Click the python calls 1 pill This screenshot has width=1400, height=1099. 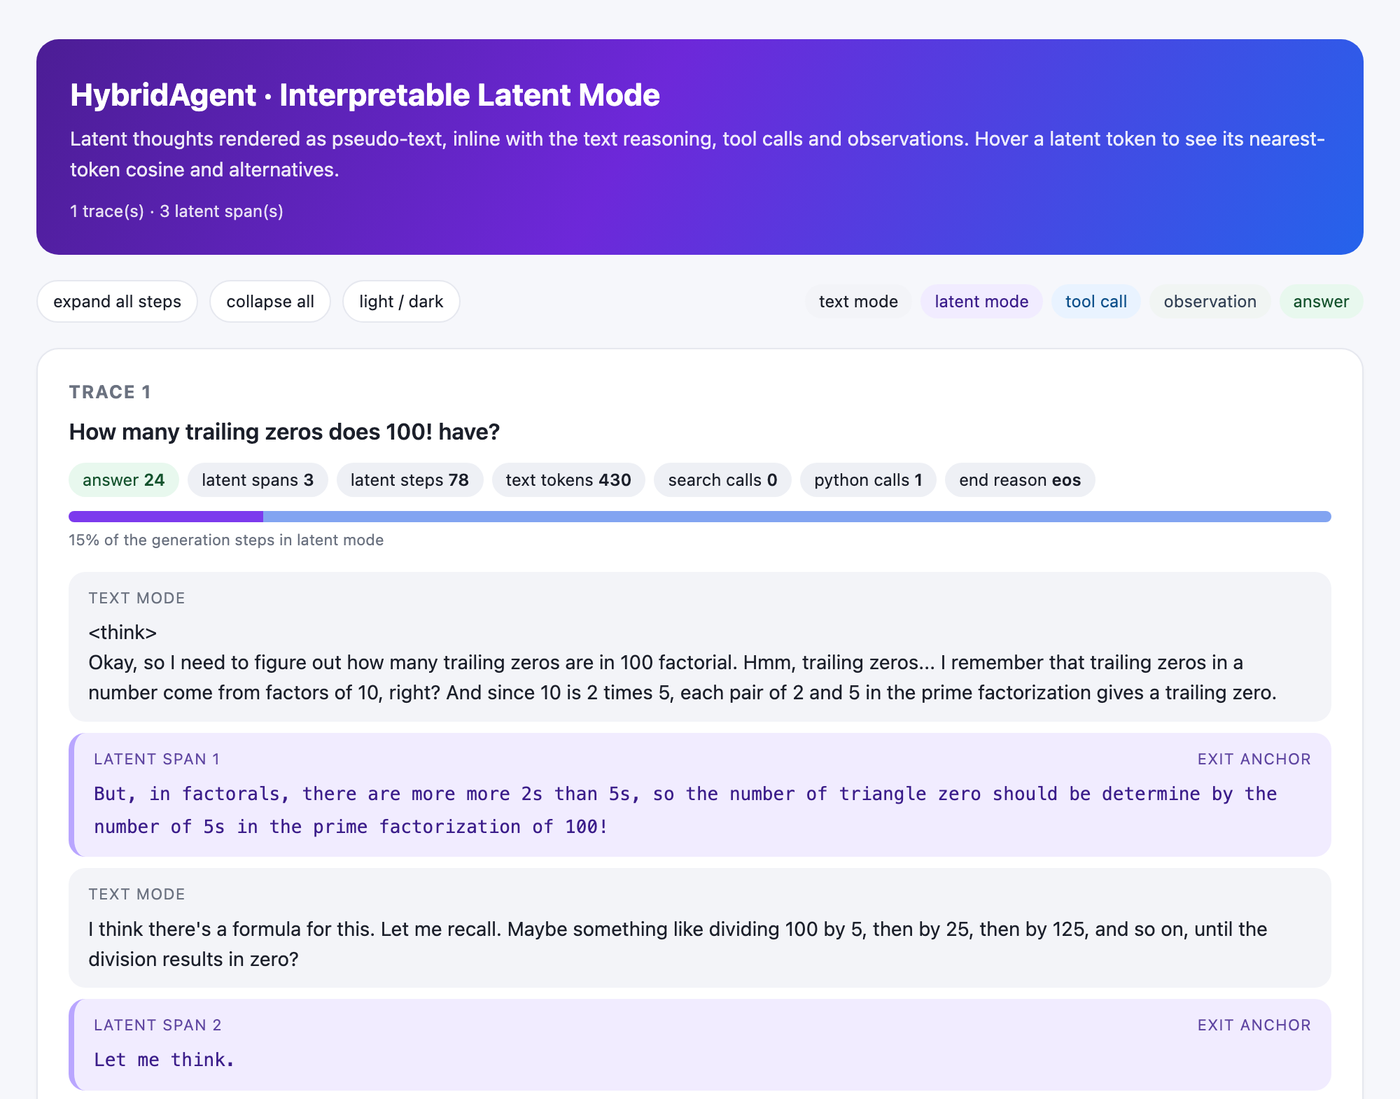click(x=868, y=480)
